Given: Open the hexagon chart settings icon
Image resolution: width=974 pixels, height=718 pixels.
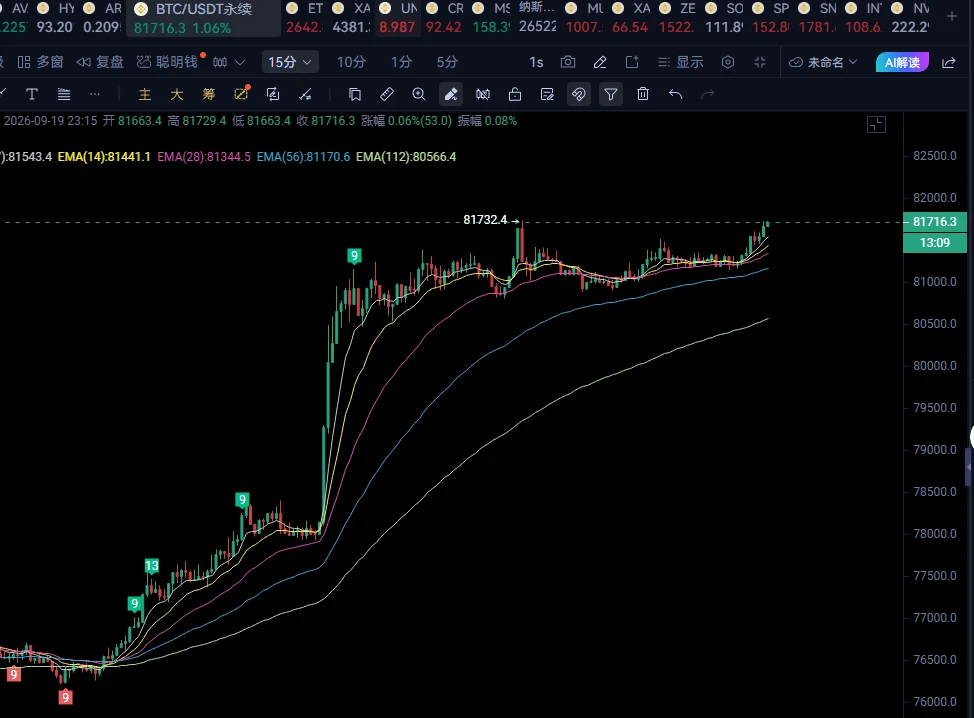Looking at the screenshot, I should pos(728,62).
